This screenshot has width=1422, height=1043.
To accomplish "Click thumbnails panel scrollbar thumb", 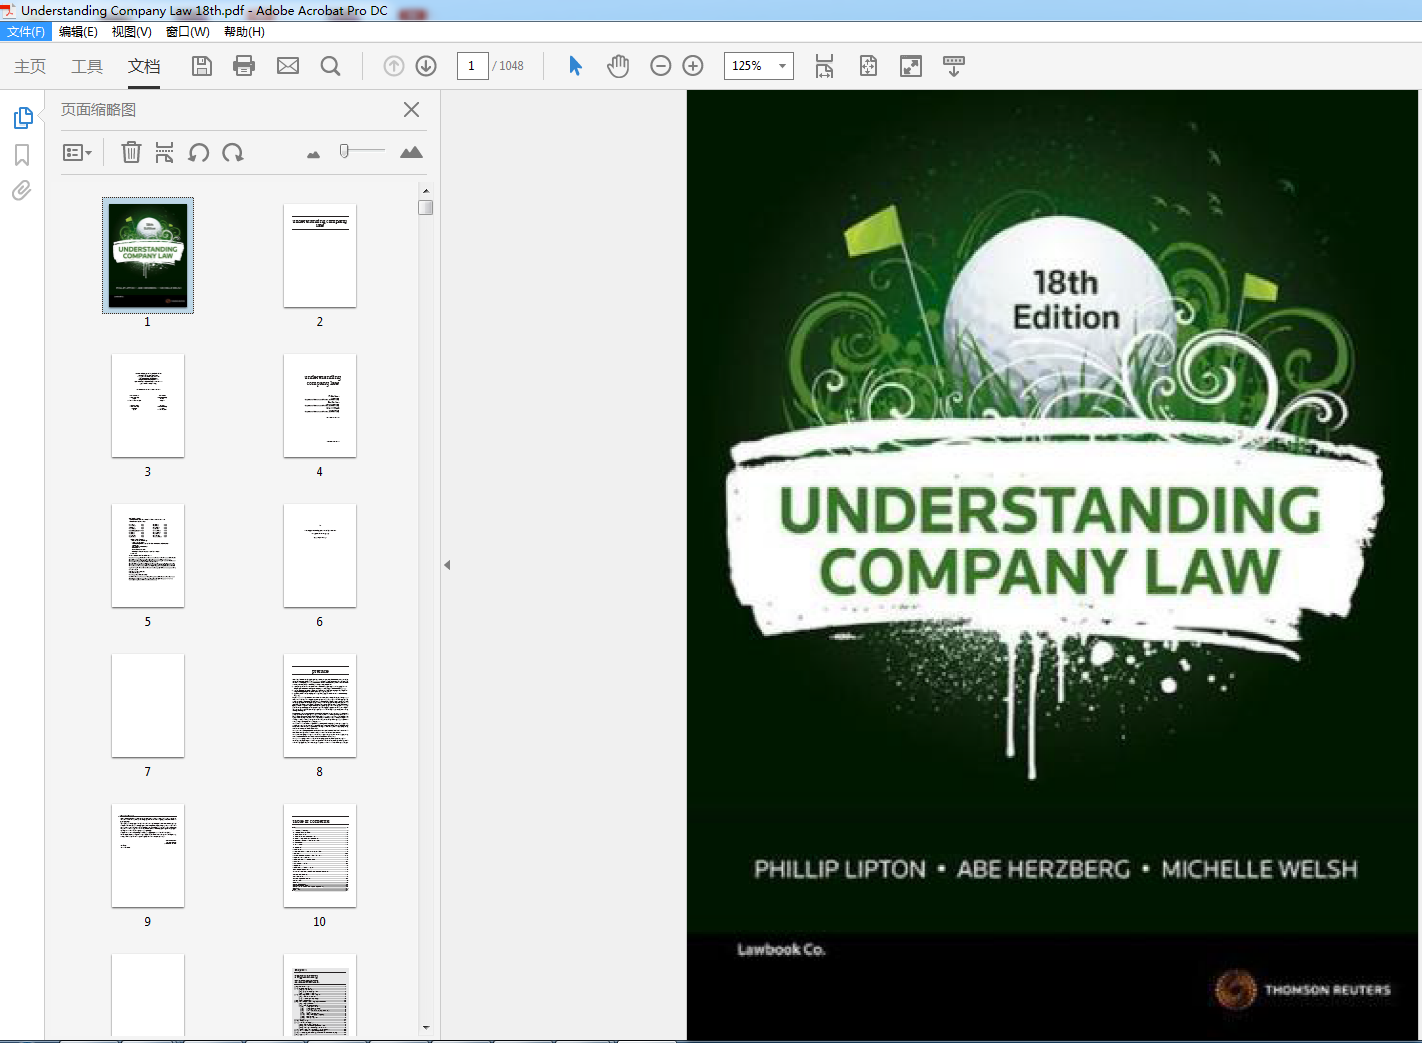I will 426,208.
